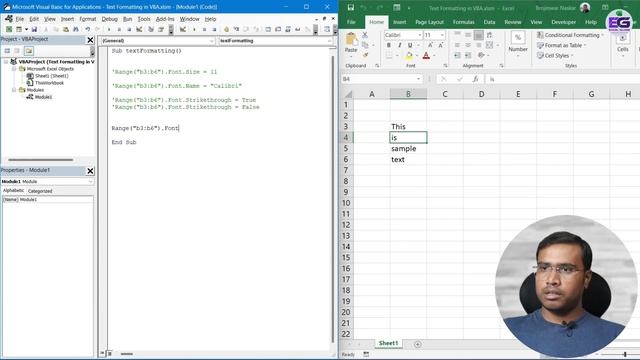Open the (General) object dropdown in code window
This screenshot has height=360, width=640.
211,41
